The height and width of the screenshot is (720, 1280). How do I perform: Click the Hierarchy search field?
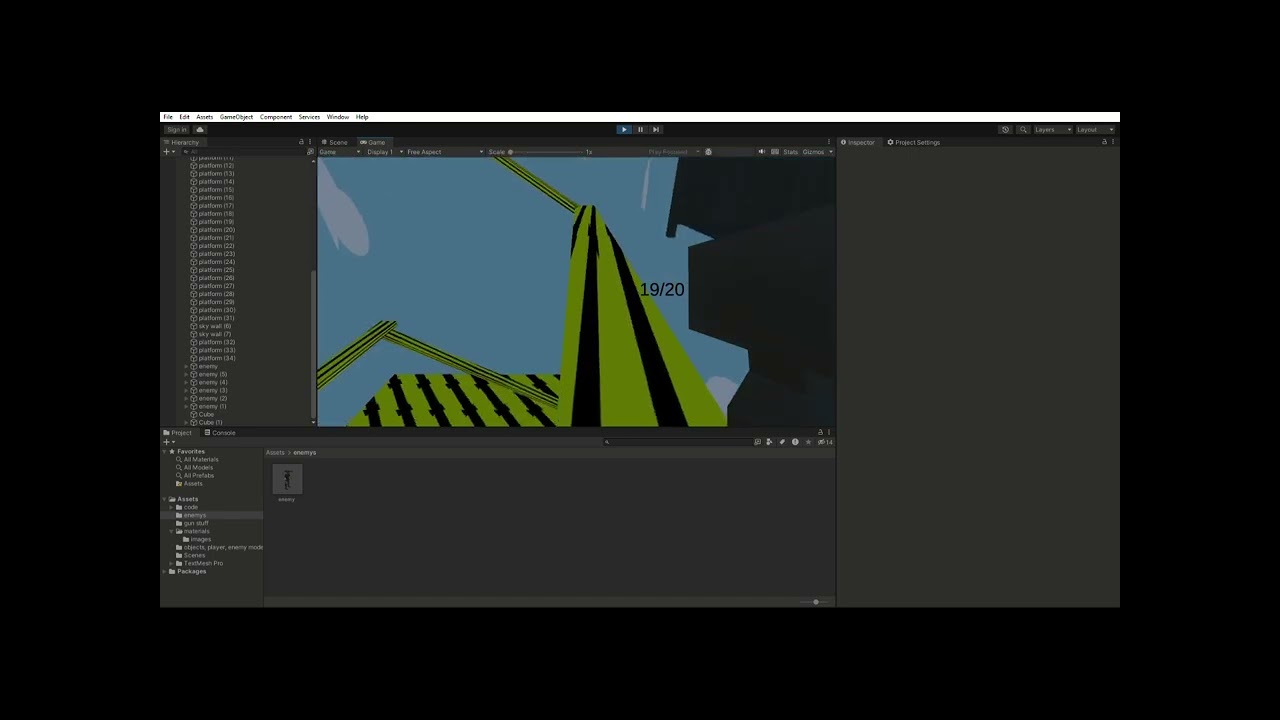pyautogui.click(x=242, y=152)
